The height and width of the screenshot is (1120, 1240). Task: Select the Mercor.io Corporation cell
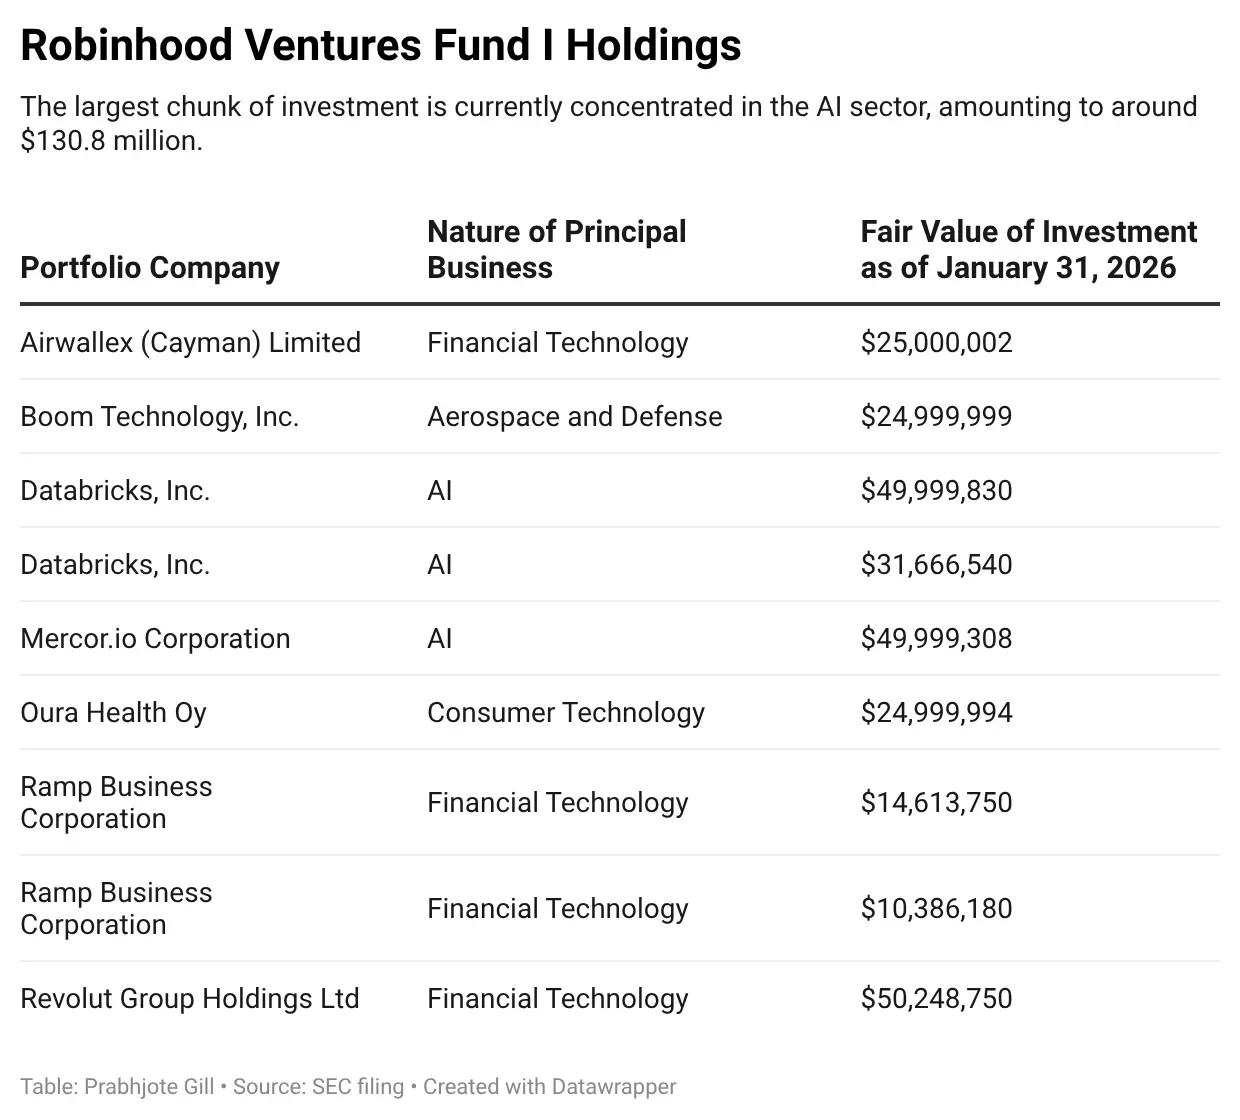[x=155, y=638]
